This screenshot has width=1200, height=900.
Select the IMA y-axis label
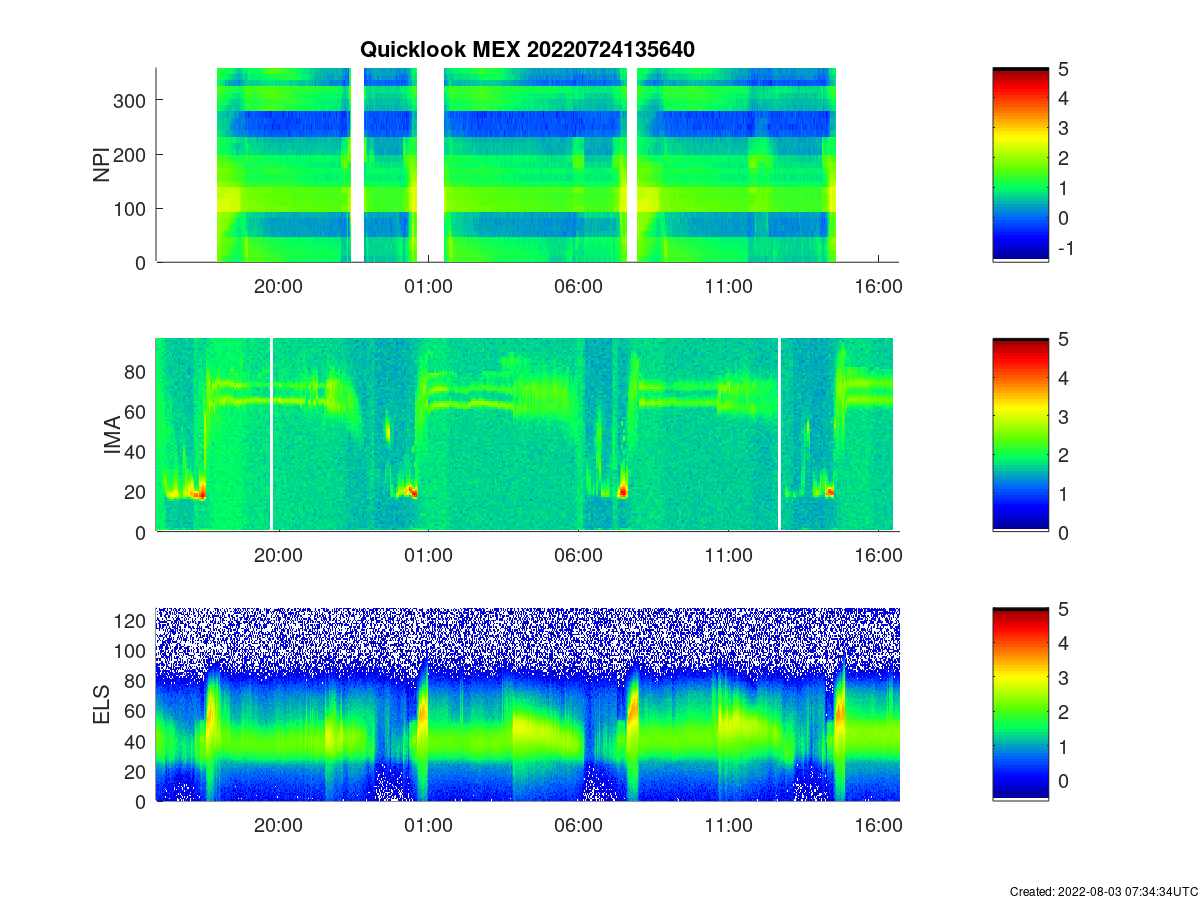point(111,435)
